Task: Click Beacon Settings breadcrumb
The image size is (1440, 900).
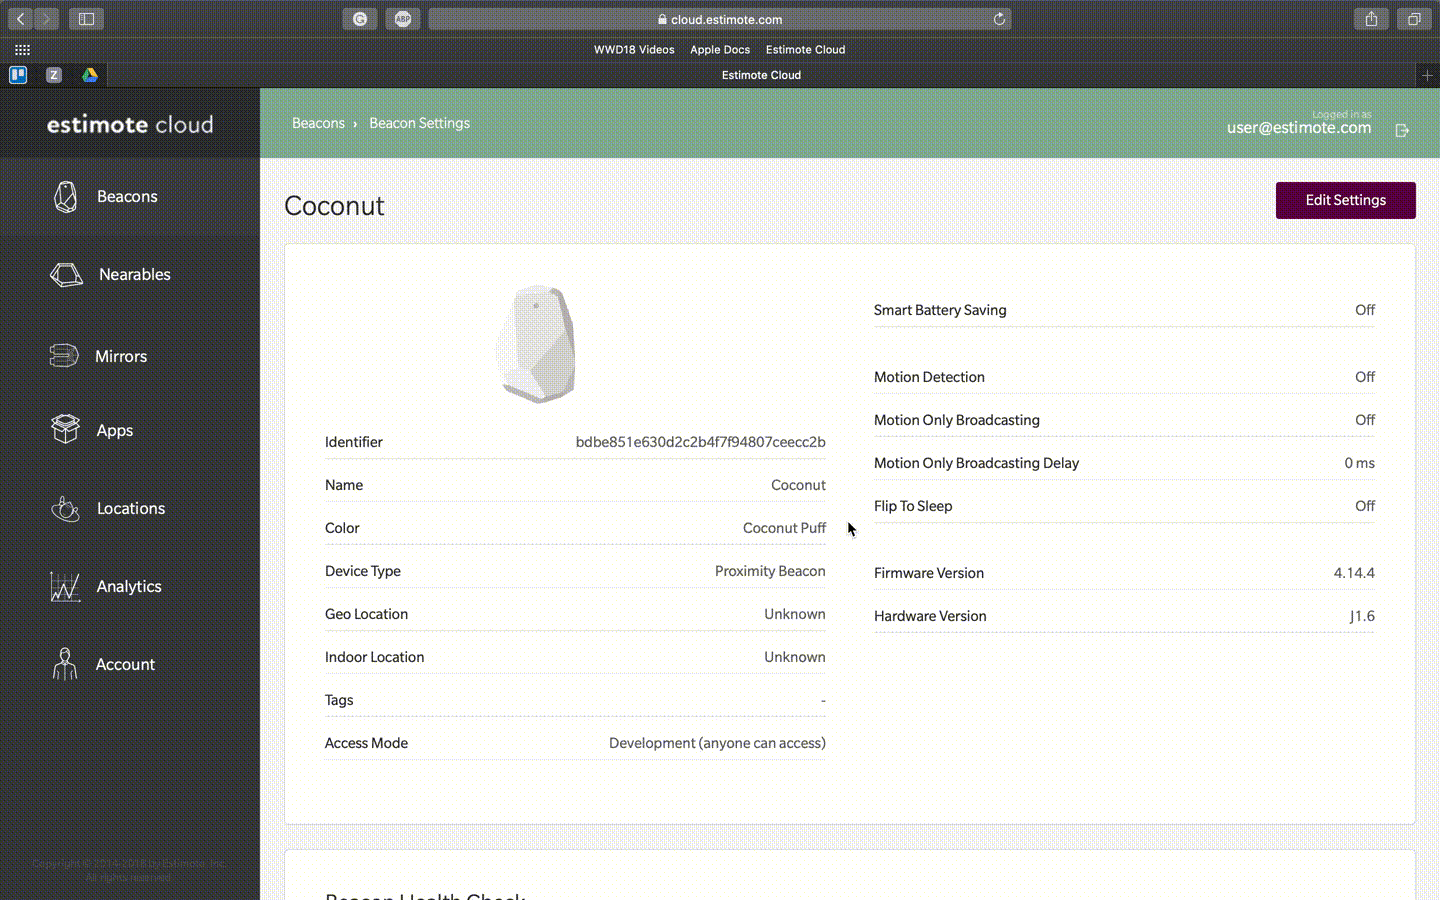Action: 419,123
